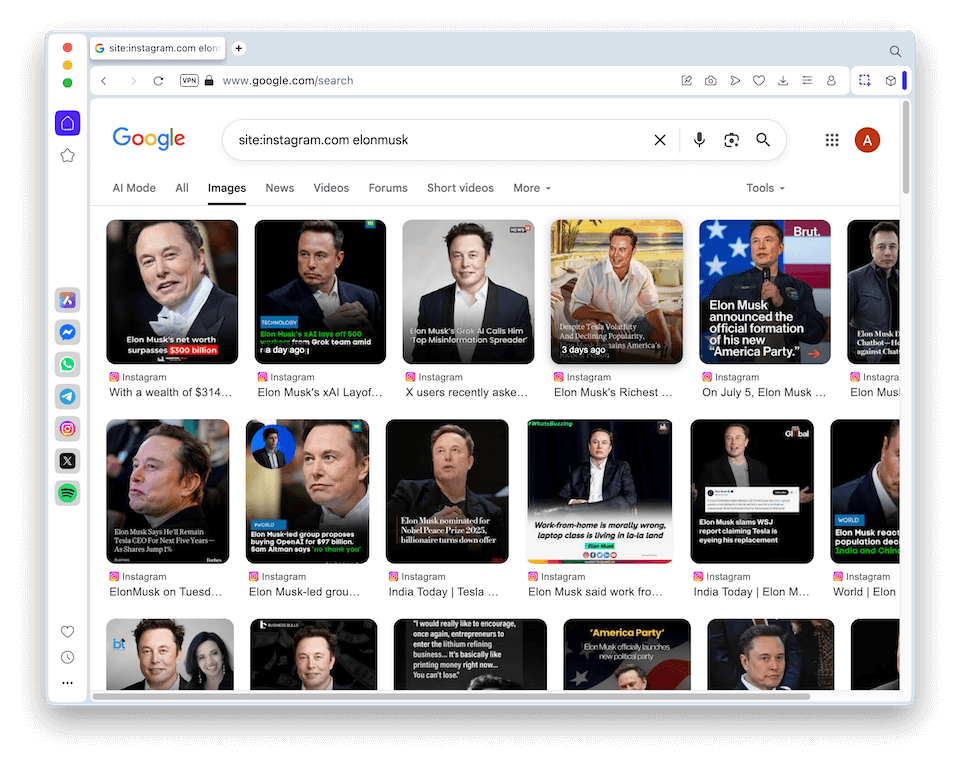This screenshot has height=765, width=960.
Task: Open Messenger from the Opera sidebar
Action: (x=67, y=332)
